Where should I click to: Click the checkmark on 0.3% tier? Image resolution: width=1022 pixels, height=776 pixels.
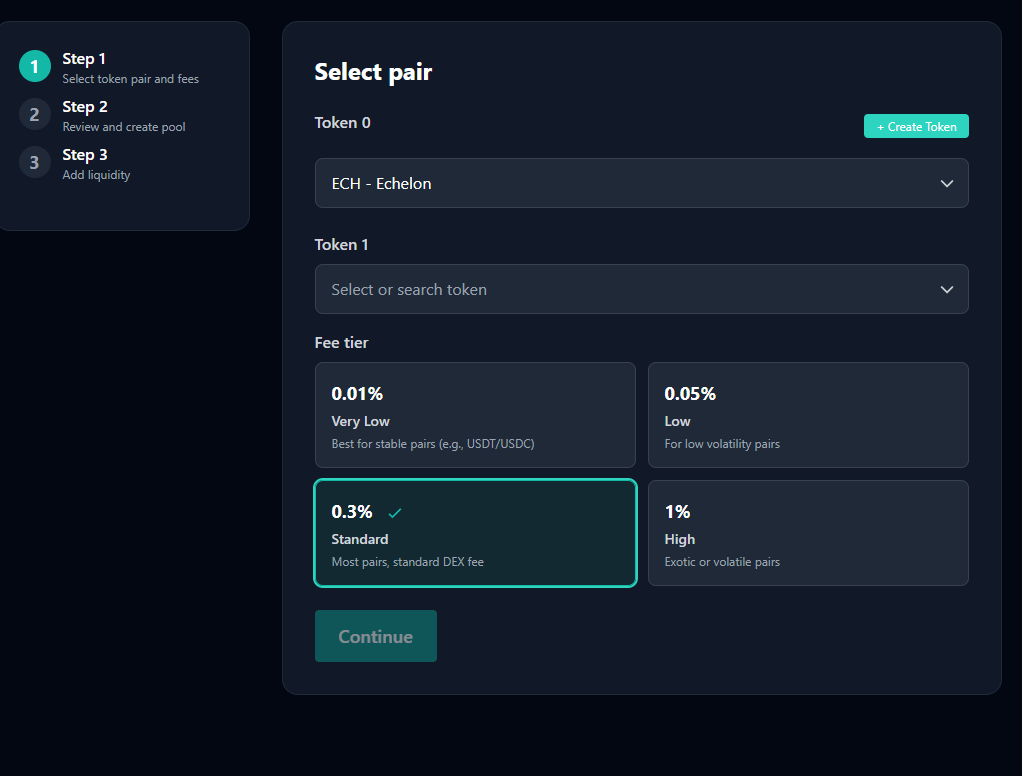[395, 513]
